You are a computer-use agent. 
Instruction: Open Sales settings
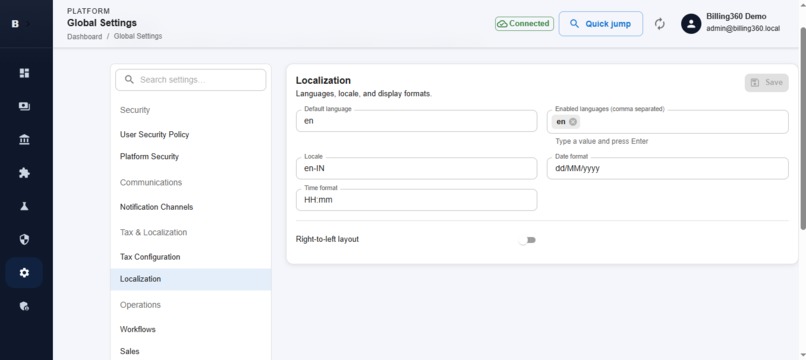pos(191,351)
